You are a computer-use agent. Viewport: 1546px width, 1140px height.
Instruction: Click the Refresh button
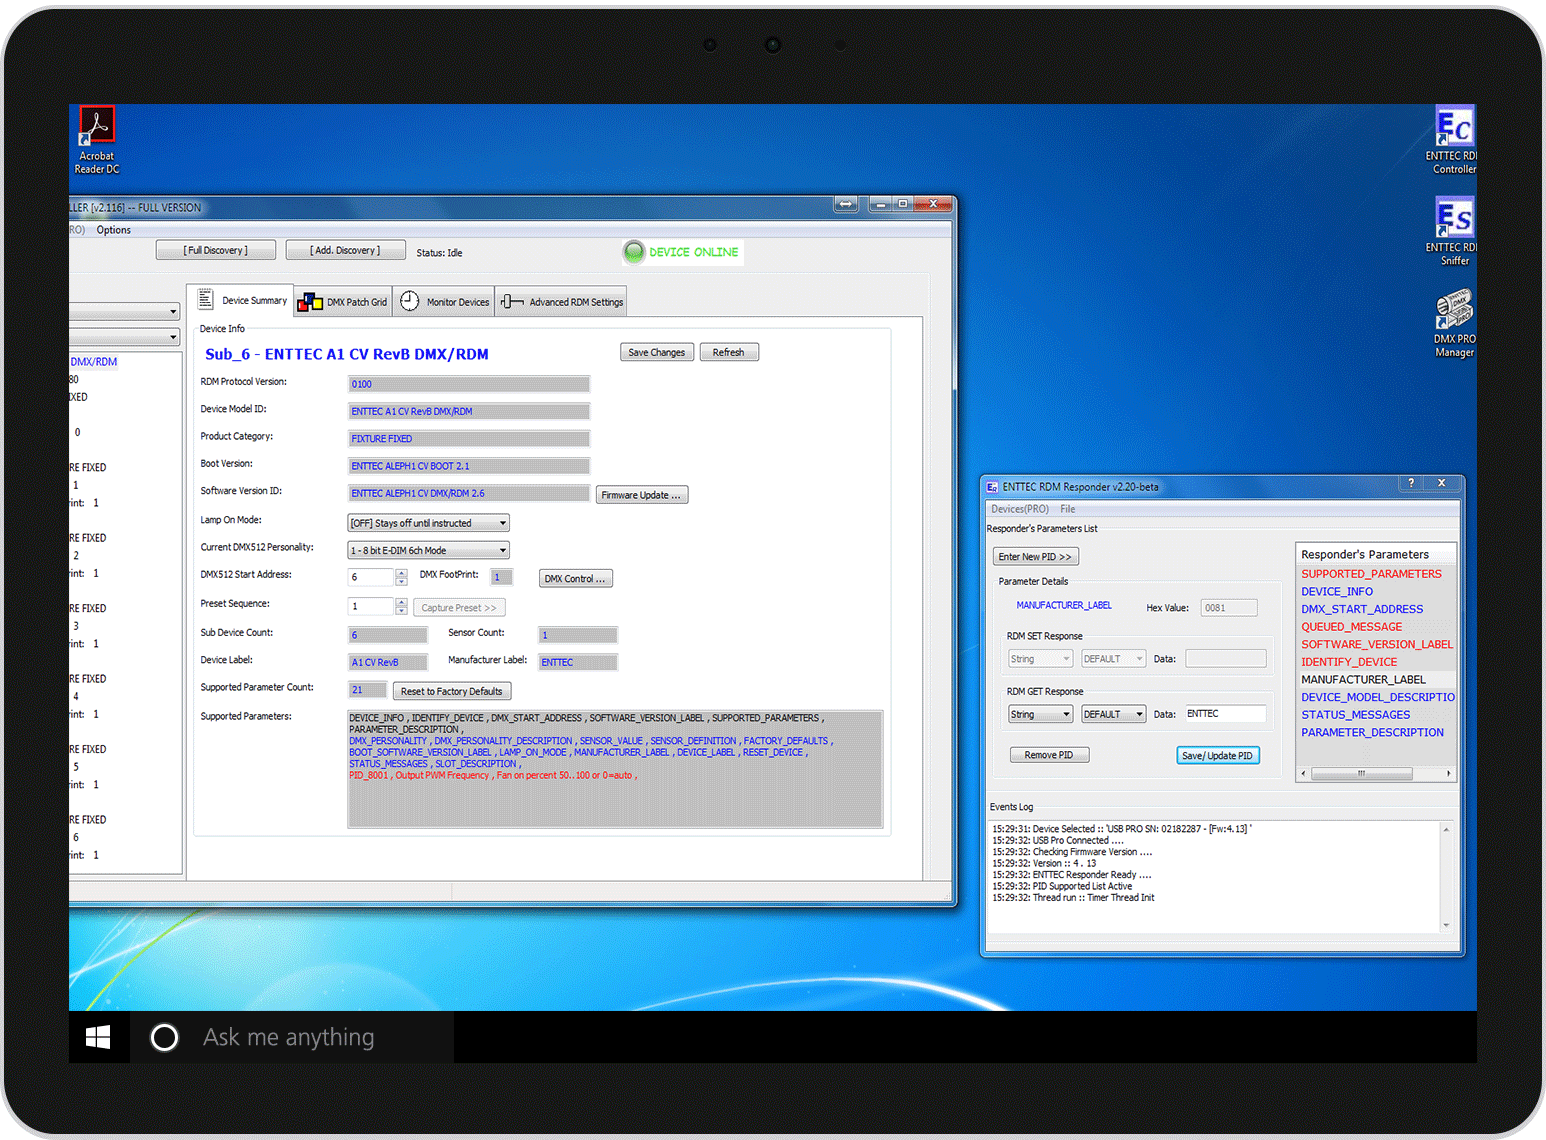click(x=728, y=352)
